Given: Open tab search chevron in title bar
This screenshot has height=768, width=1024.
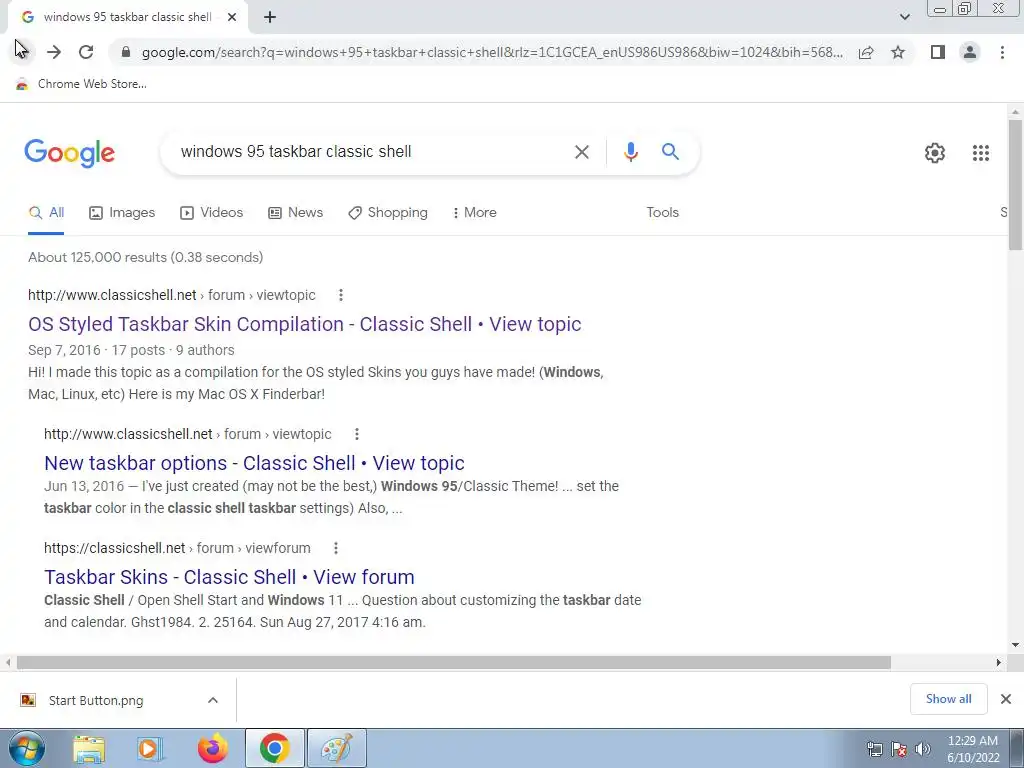Looking at the screenshot, I should point(904,17).
